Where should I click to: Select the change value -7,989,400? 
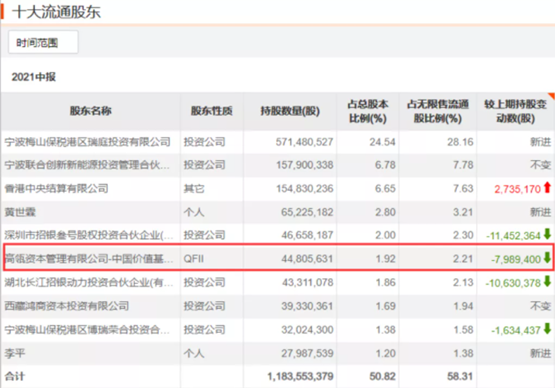click(516, 259)
